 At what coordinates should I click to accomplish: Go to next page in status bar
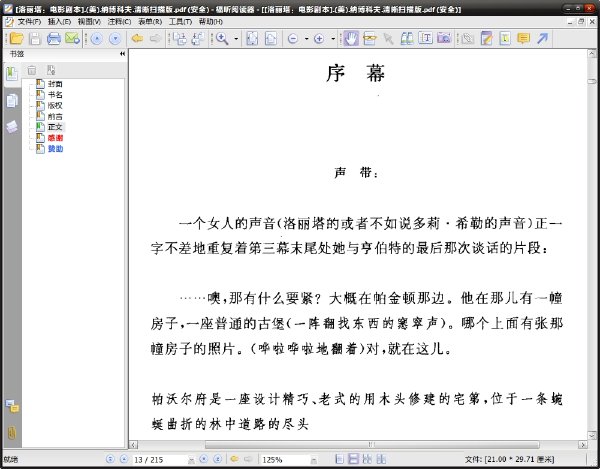[x=204, y=459]
